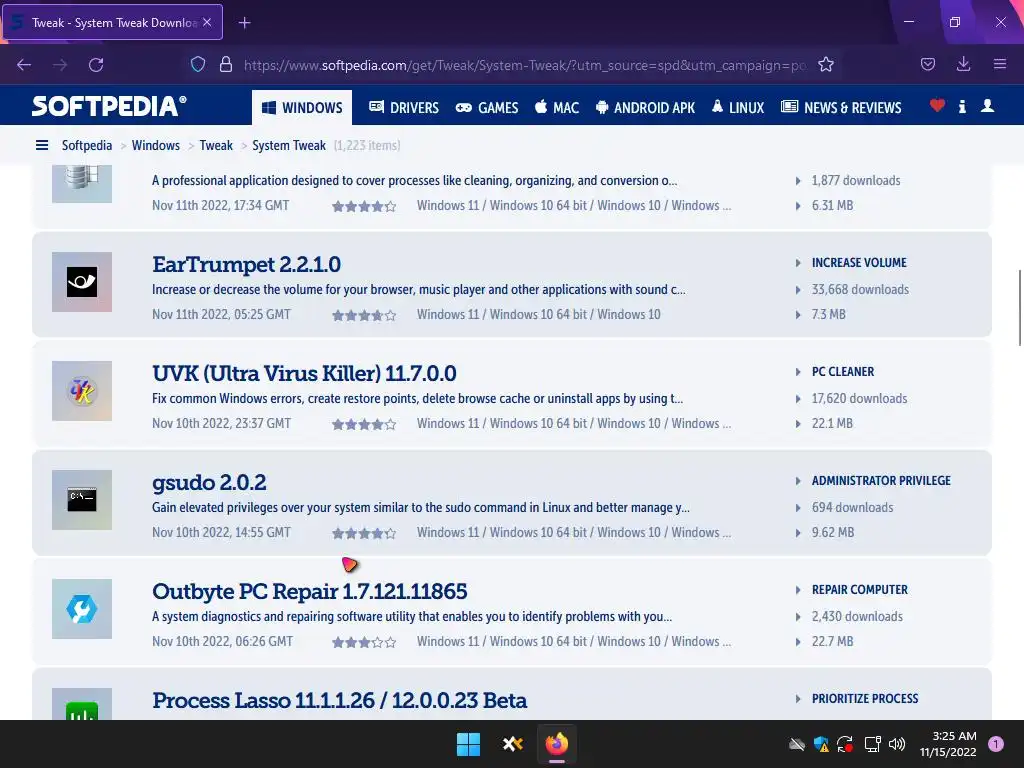The width and height of the screenshot is (1024, 768).
Task: Click the cloud sync tray icon
Action: click(x=797, y=744)
